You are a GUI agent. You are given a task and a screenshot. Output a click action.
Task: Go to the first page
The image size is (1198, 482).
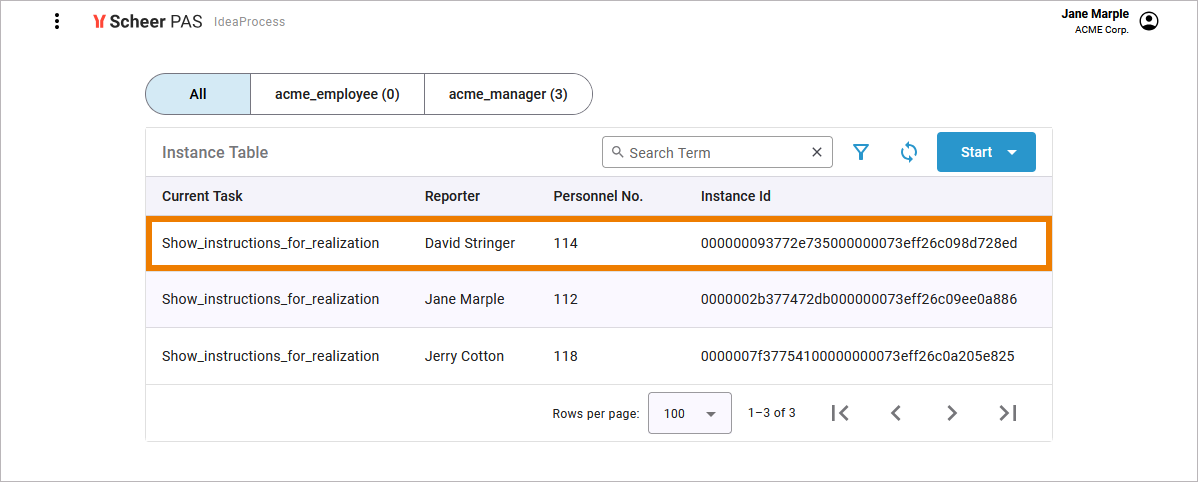point(840,413)
